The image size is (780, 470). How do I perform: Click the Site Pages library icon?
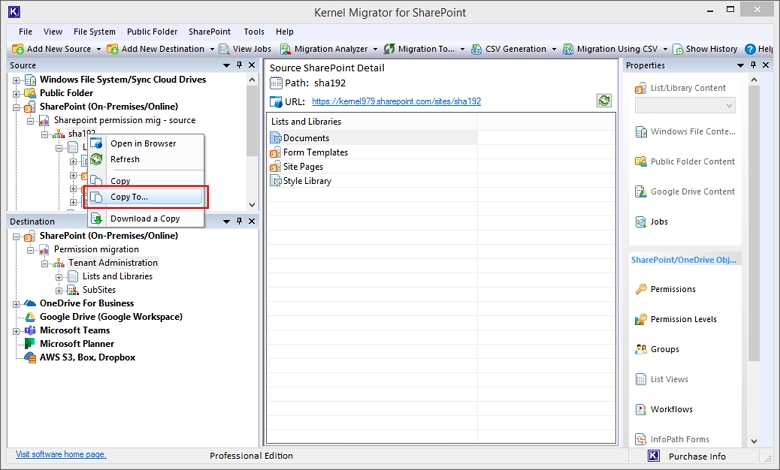click(x=276, y=167)
